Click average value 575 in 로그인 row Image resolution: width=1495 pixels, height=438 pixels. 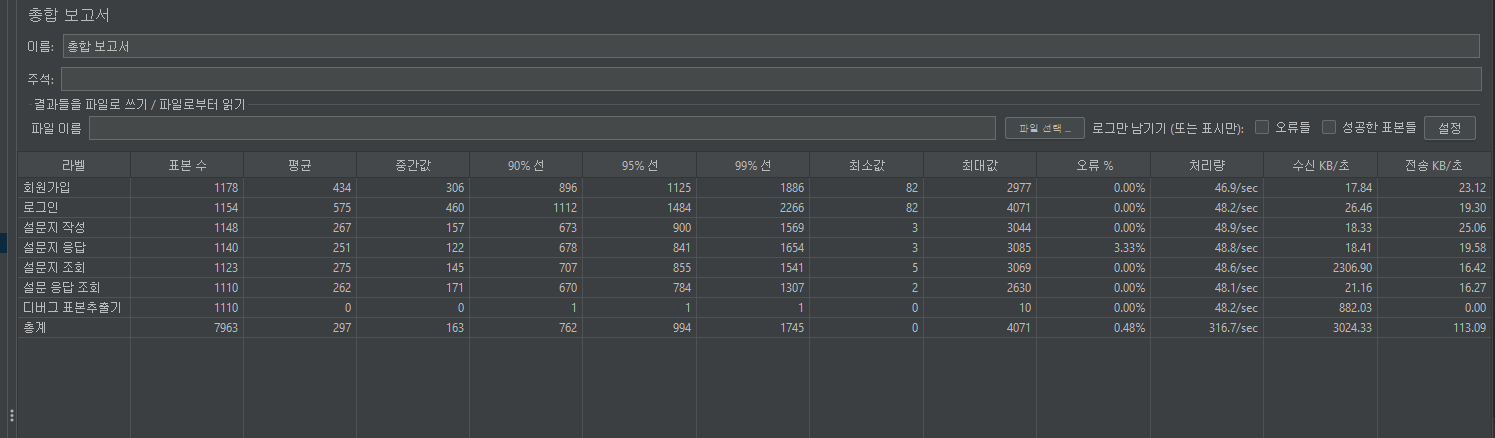tap(342, 207)
